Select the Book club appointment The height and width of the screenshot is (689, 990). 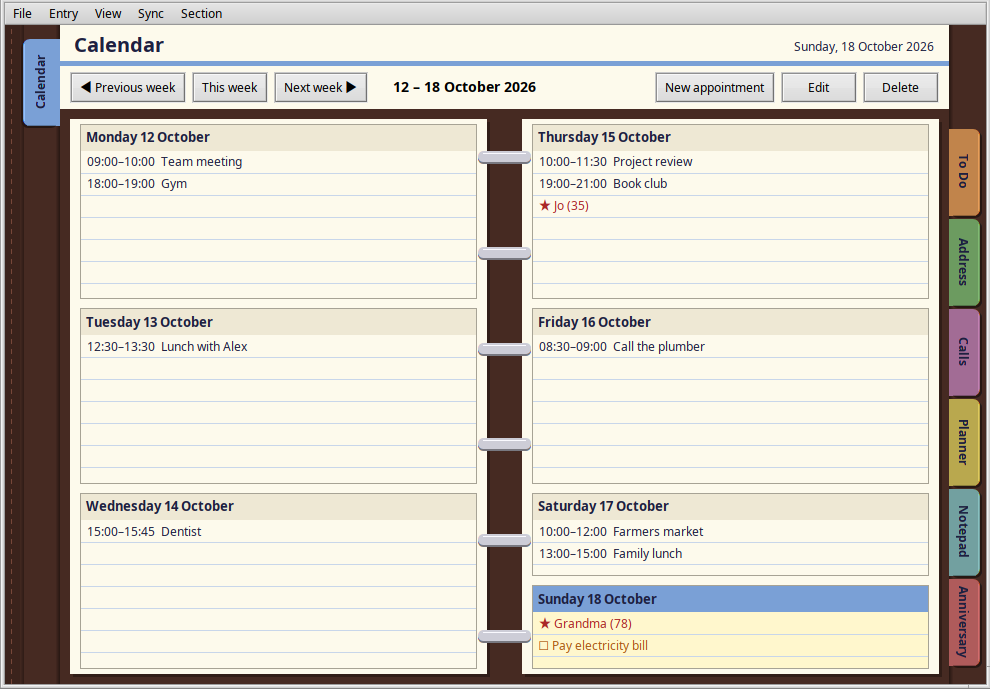click(731, 184)
